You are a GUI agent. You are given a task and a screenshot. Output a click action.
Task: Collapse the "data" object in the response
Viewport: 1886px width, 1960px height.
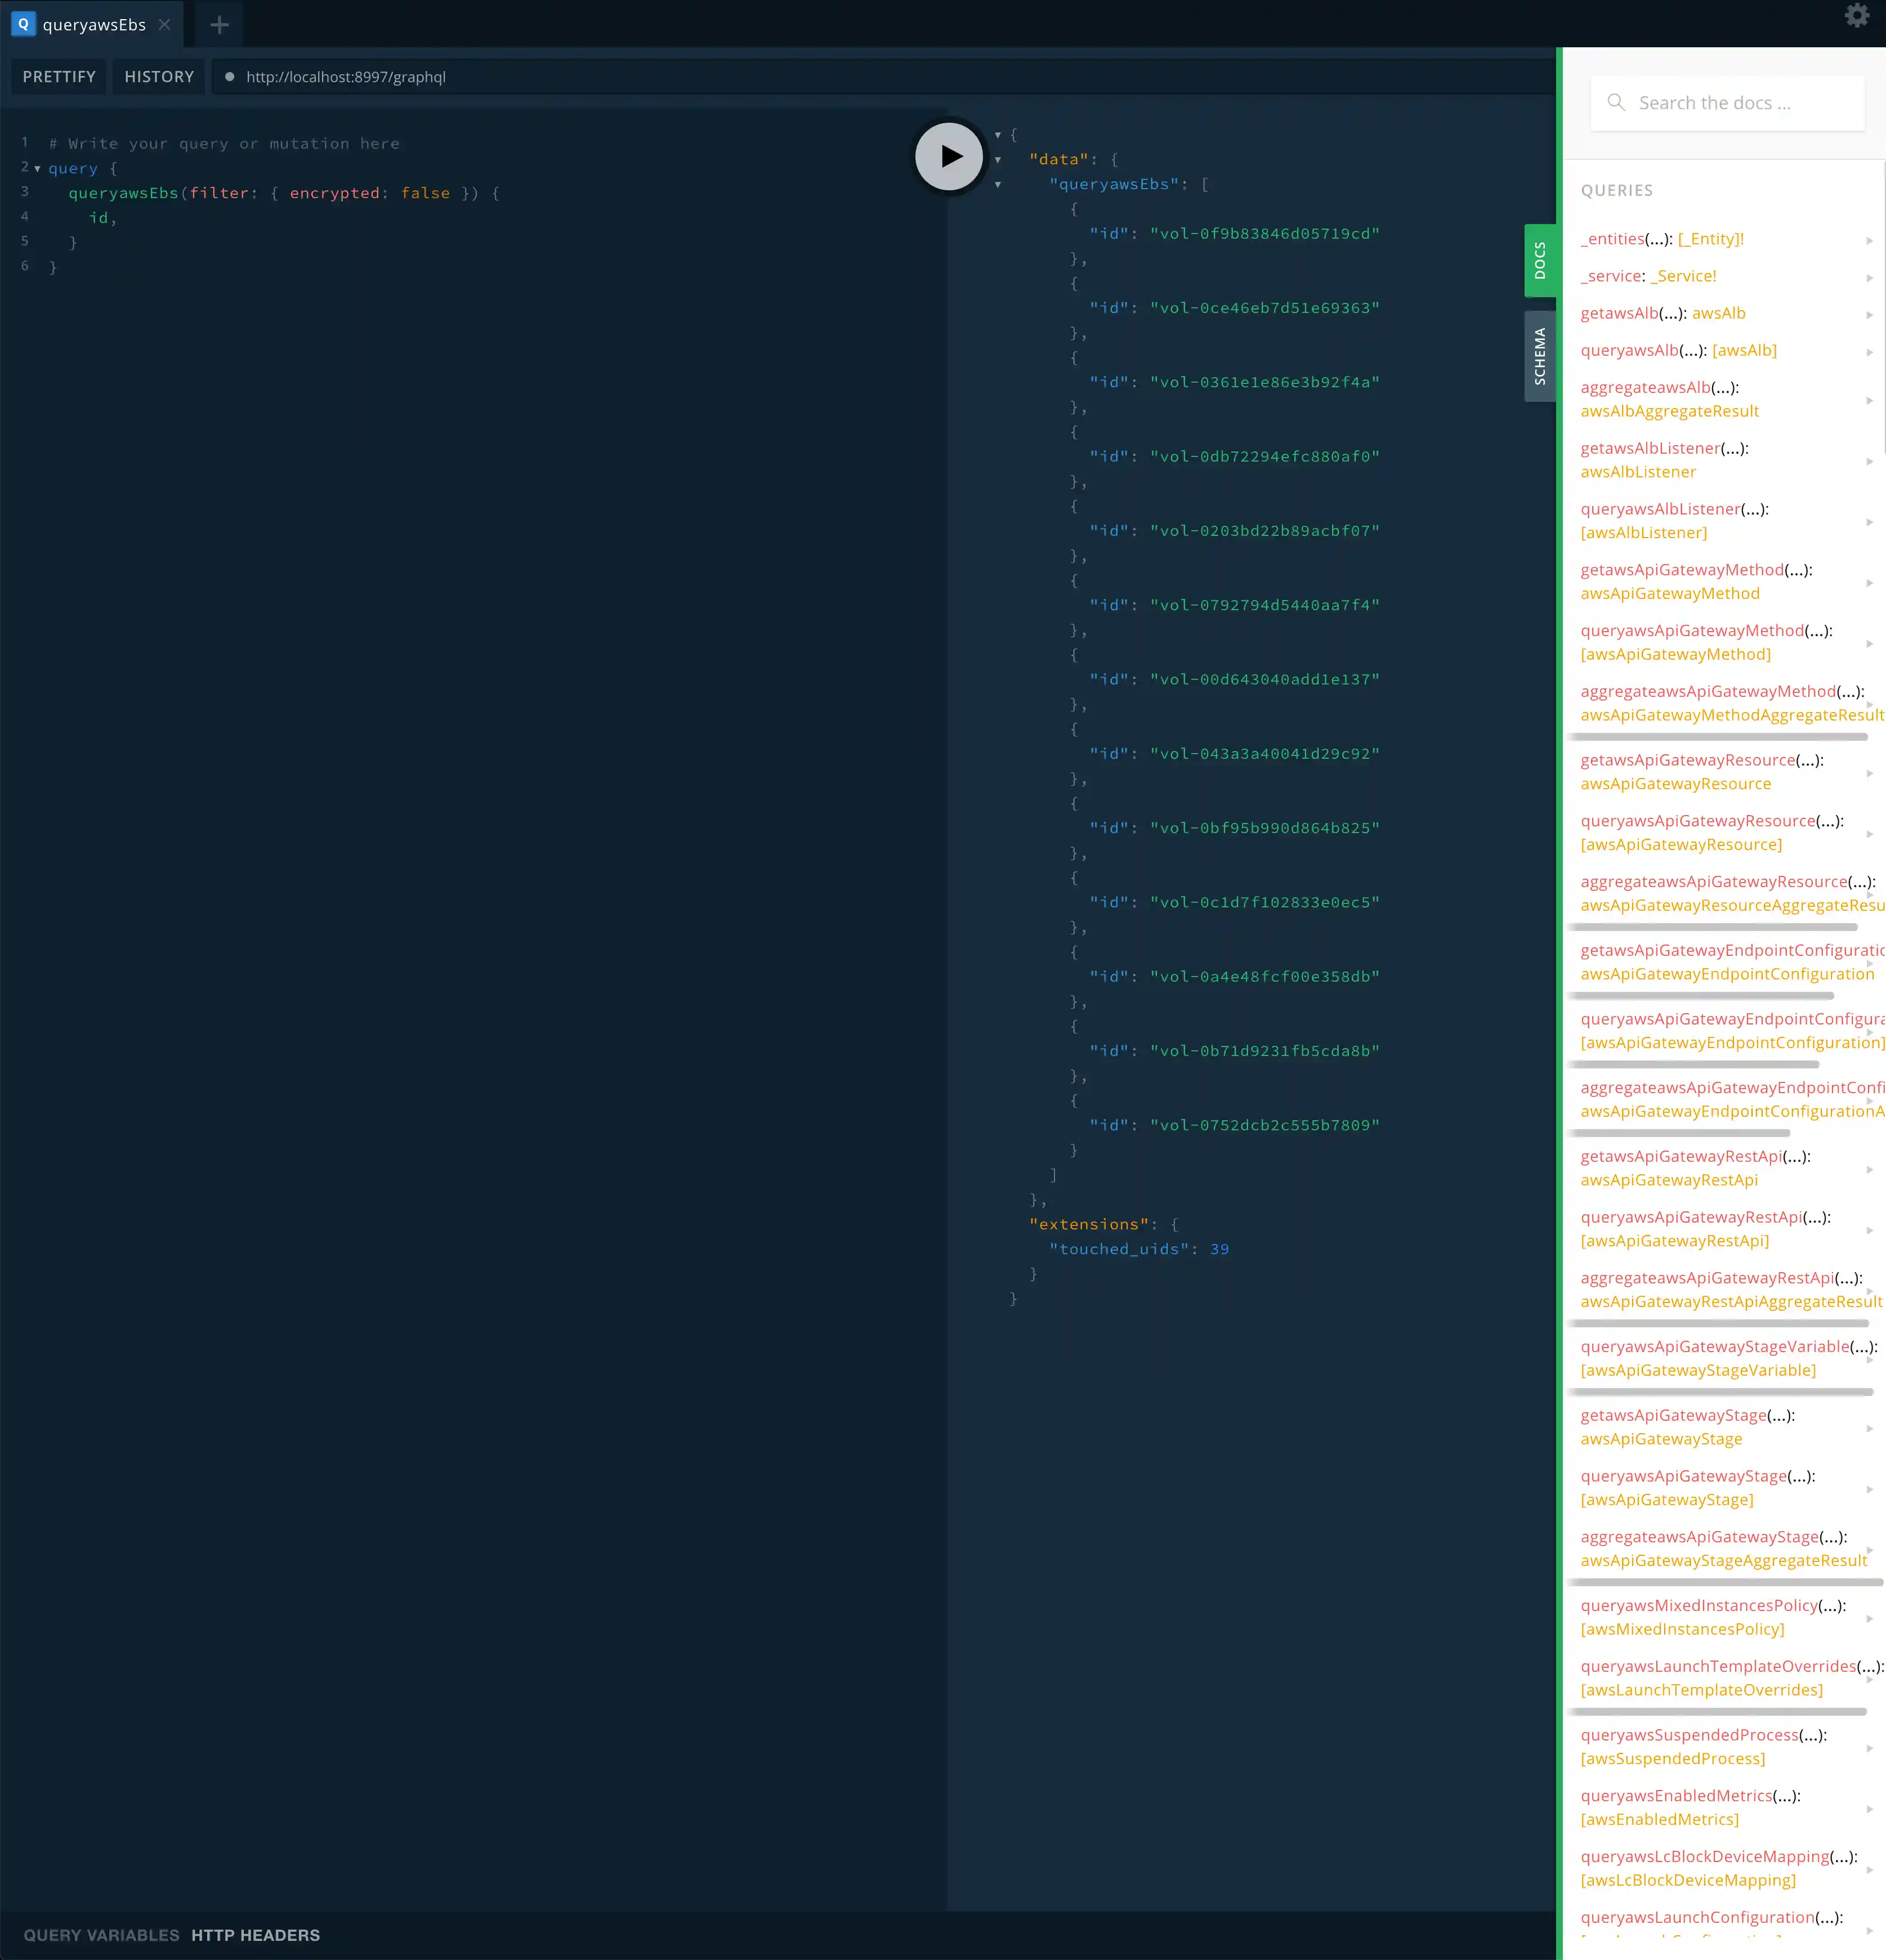[x=997, y=160]
